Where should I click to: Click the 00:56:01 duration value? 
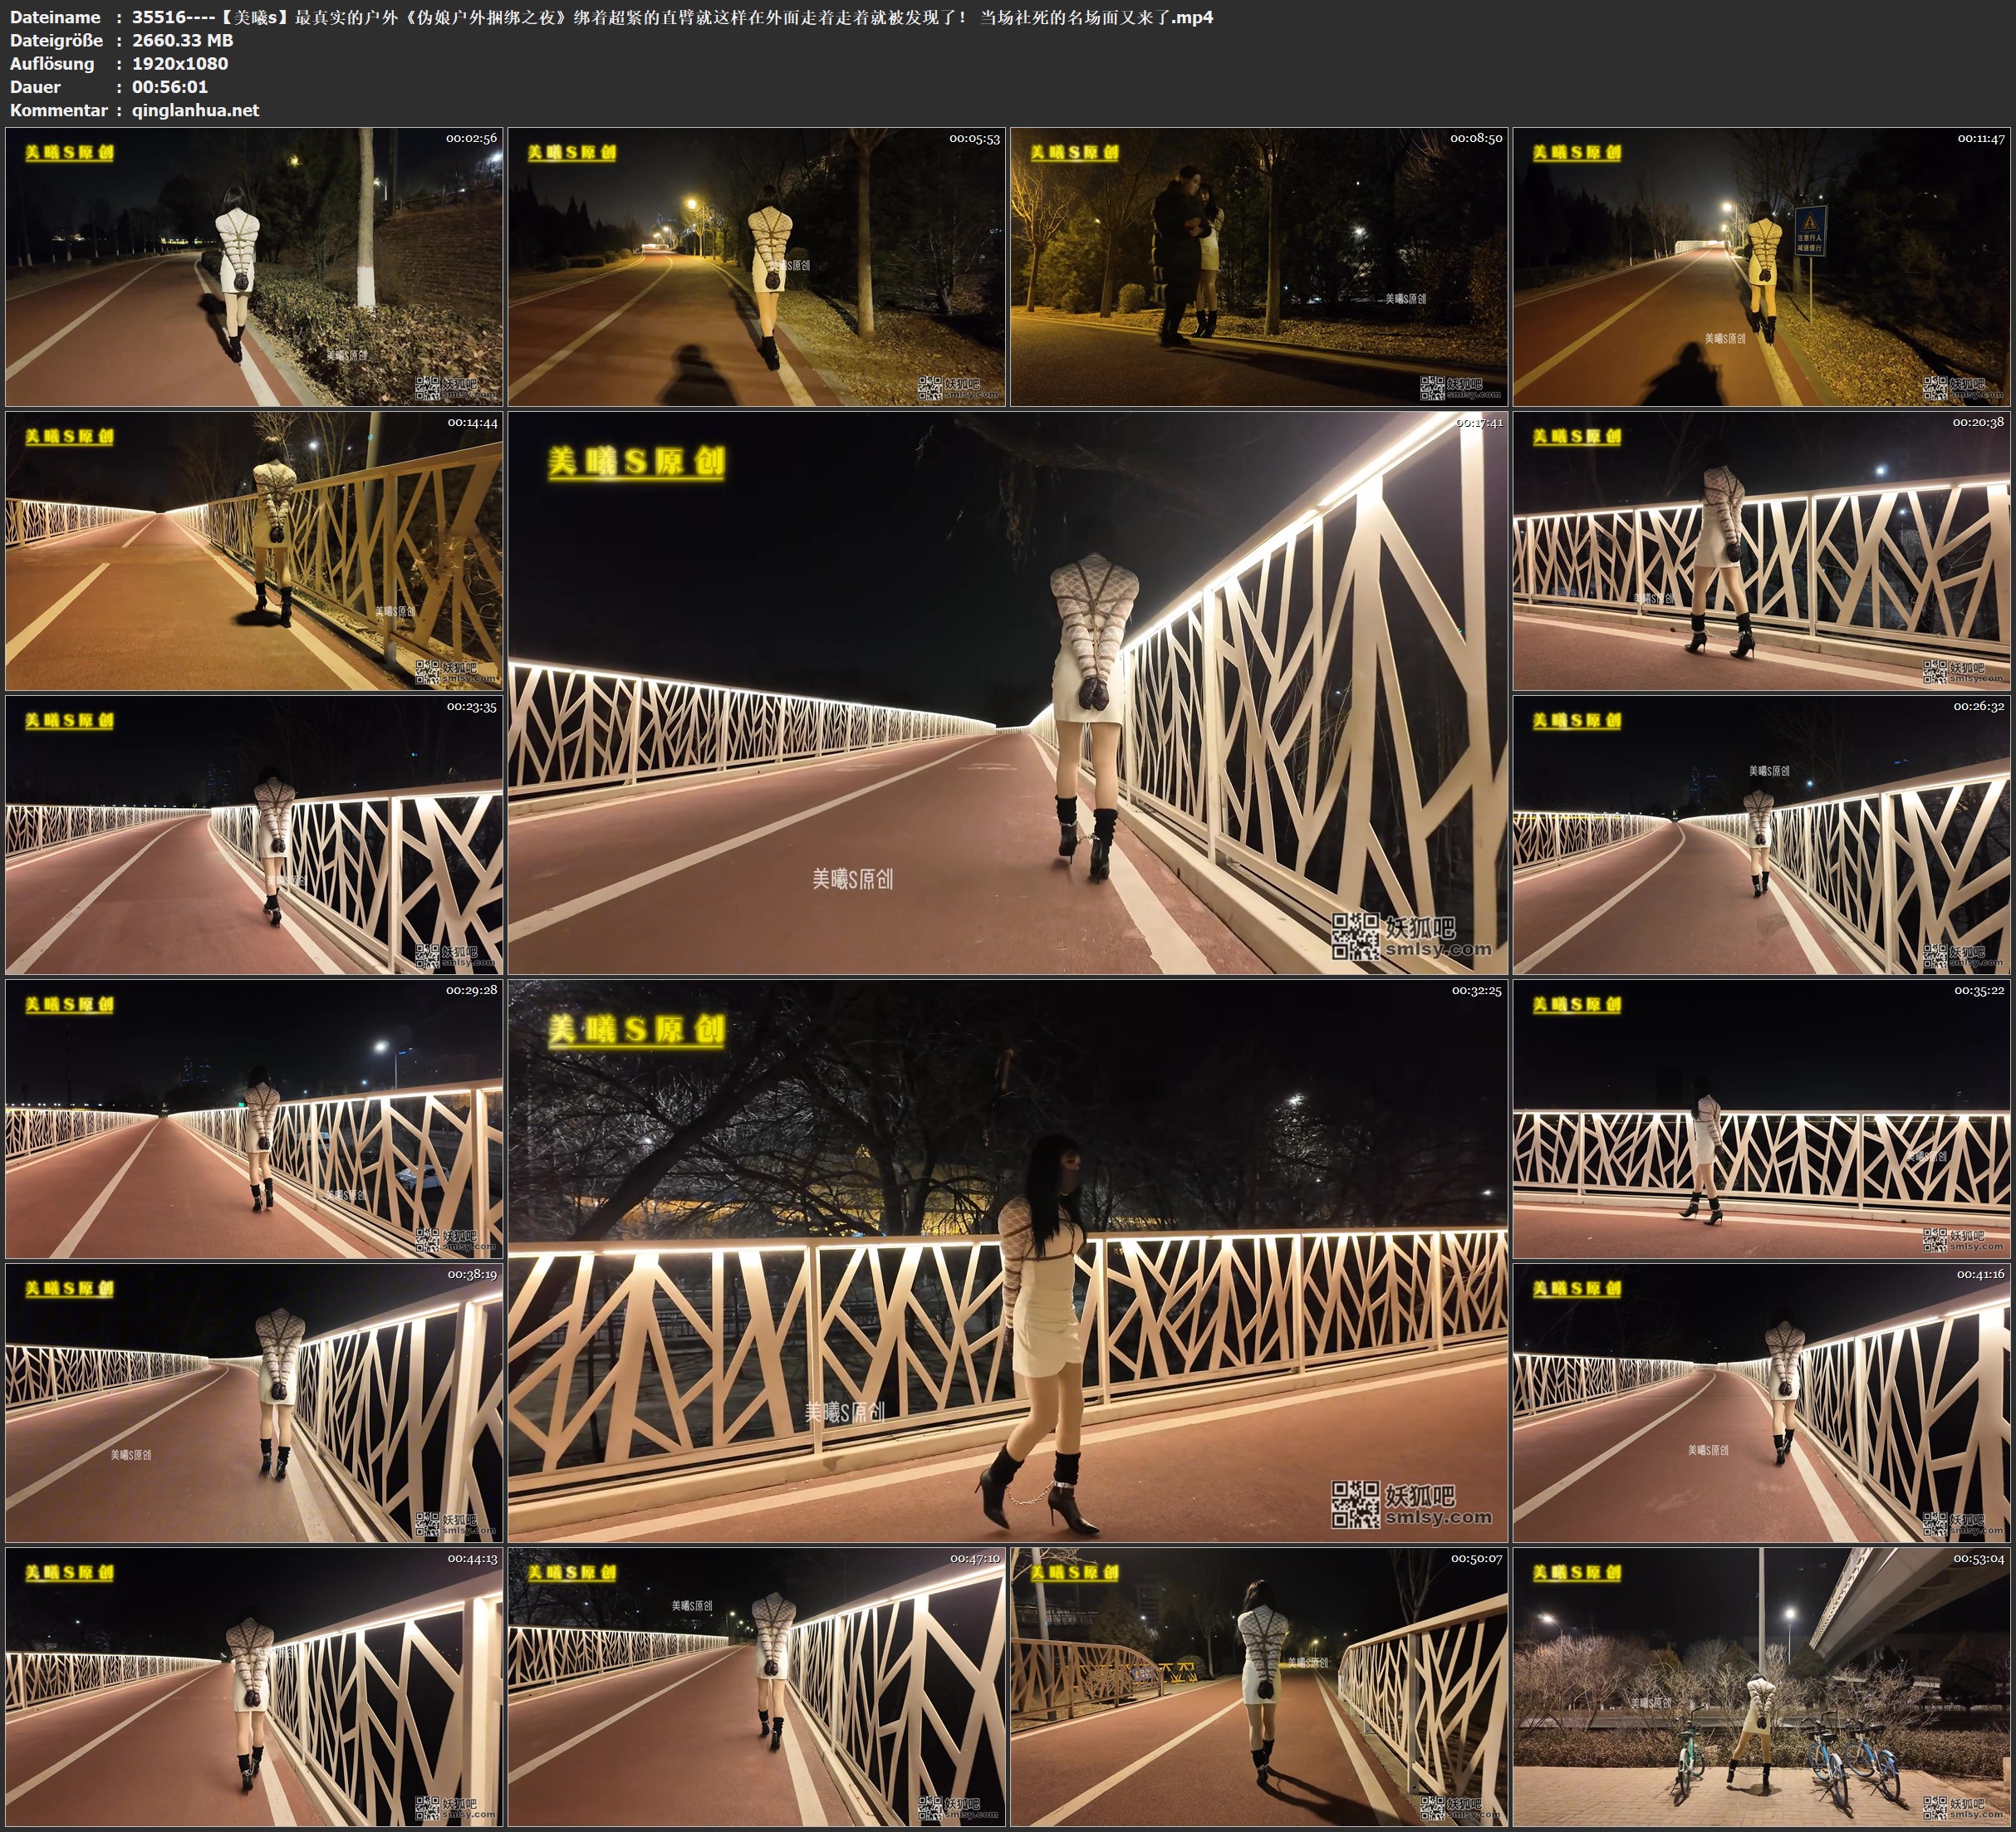pos(170,87)
